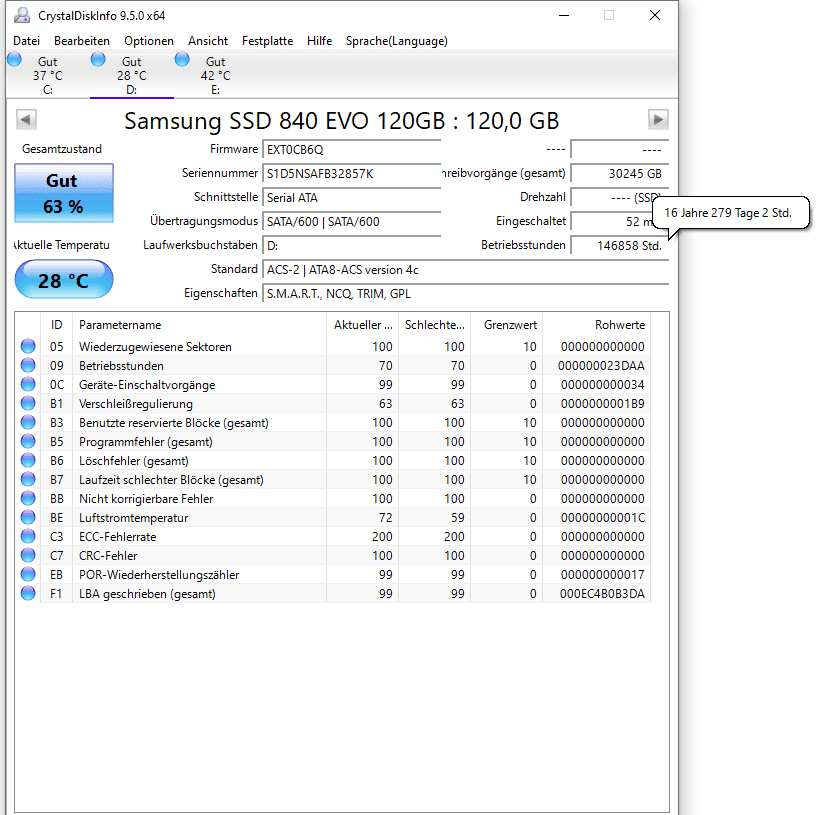Click status orb of POR-Wiederherstellungszähler row
This screenshot has height=815, width=818.
click(x=28, y=574)
